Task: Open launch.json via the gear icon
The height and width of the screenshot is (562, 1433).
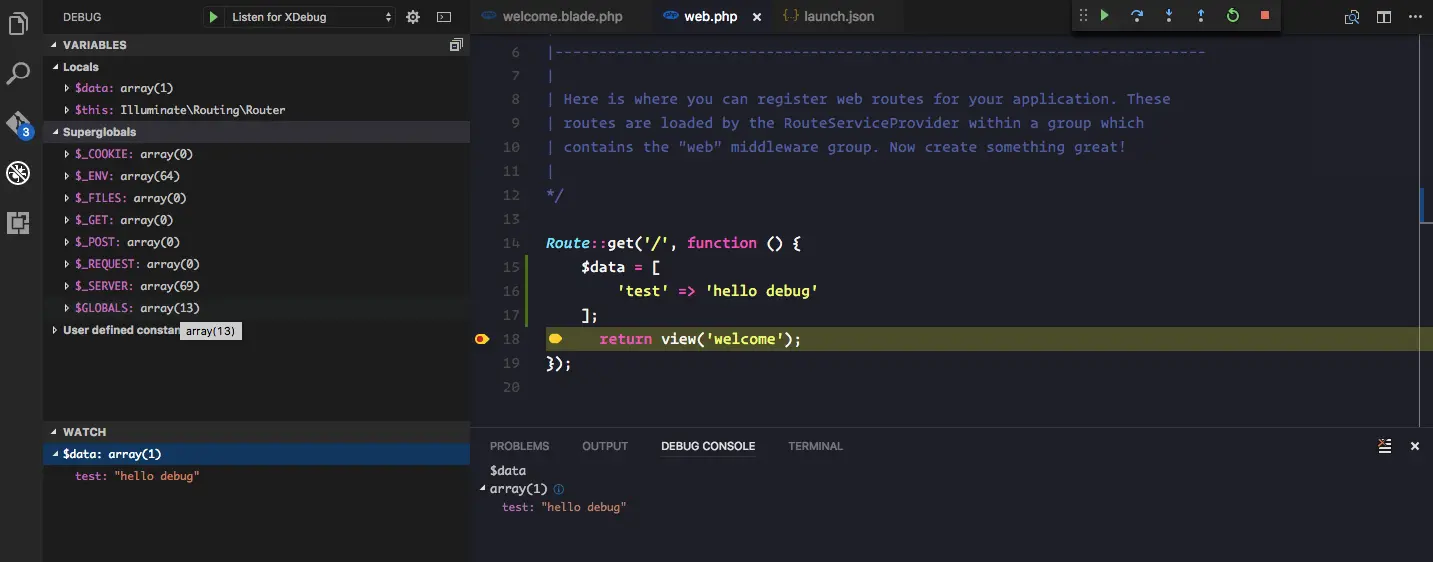Action: coord(413,17)
